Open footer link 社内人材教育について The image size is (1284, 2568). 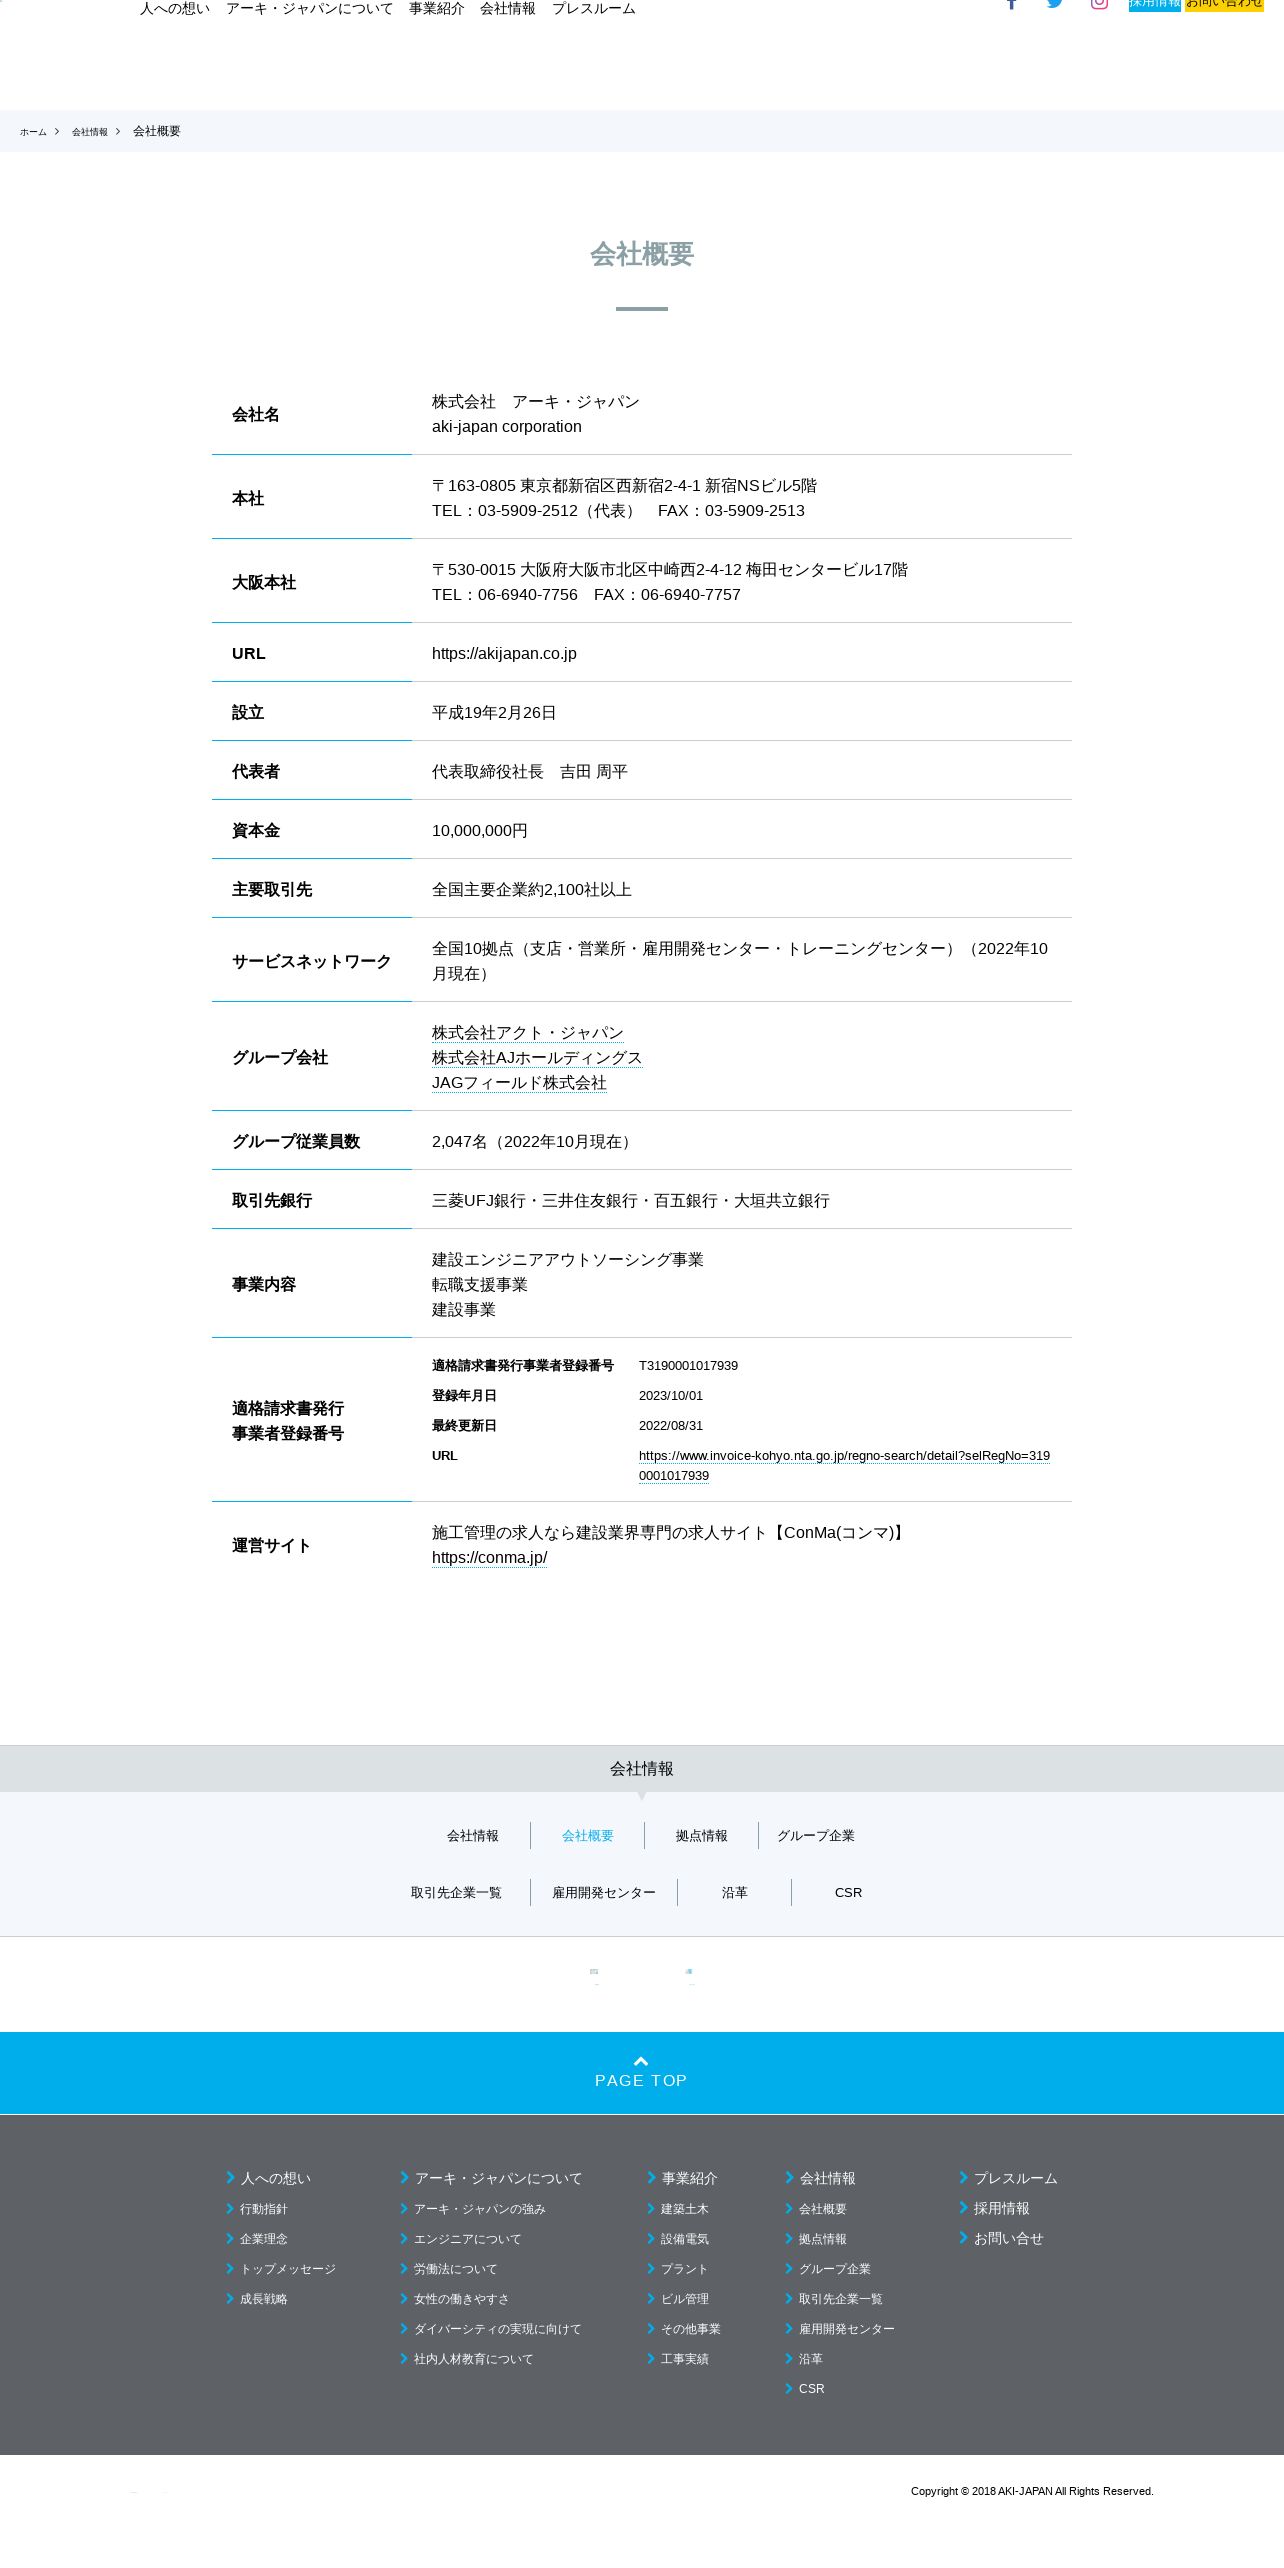474,2359
